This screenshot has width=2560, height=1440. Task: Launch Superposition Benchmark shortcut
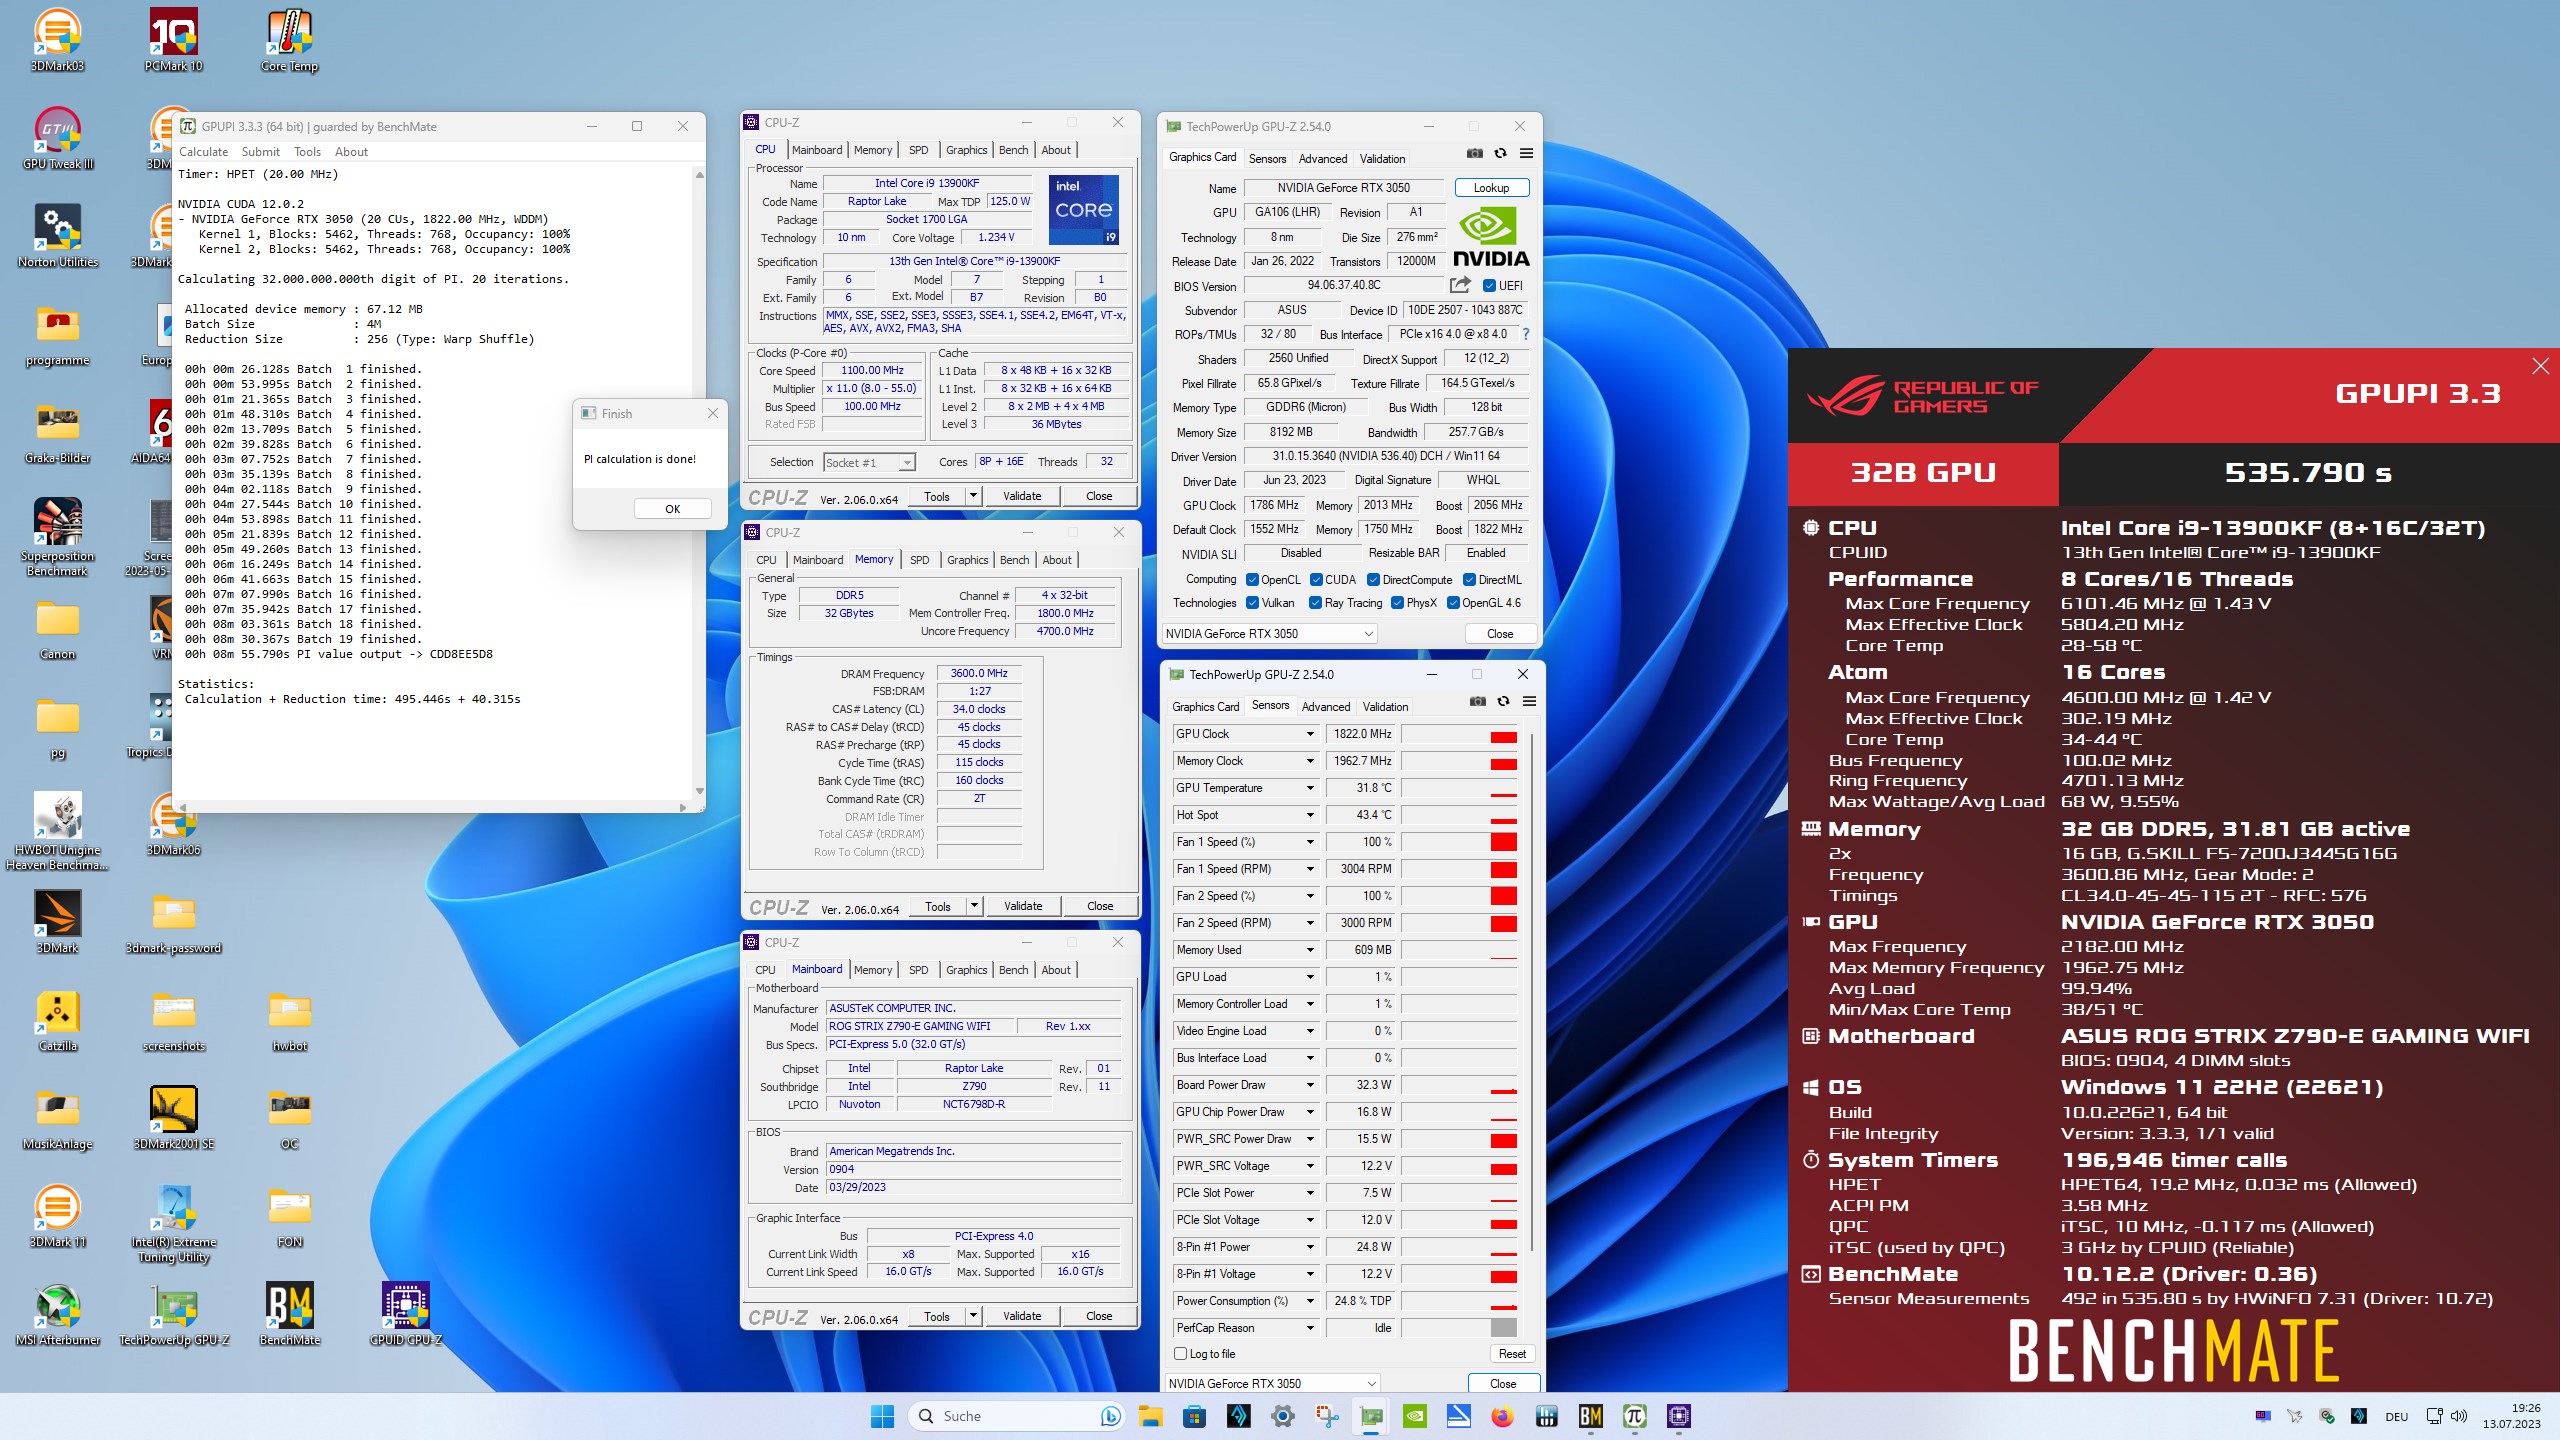[x=57, y=537]
